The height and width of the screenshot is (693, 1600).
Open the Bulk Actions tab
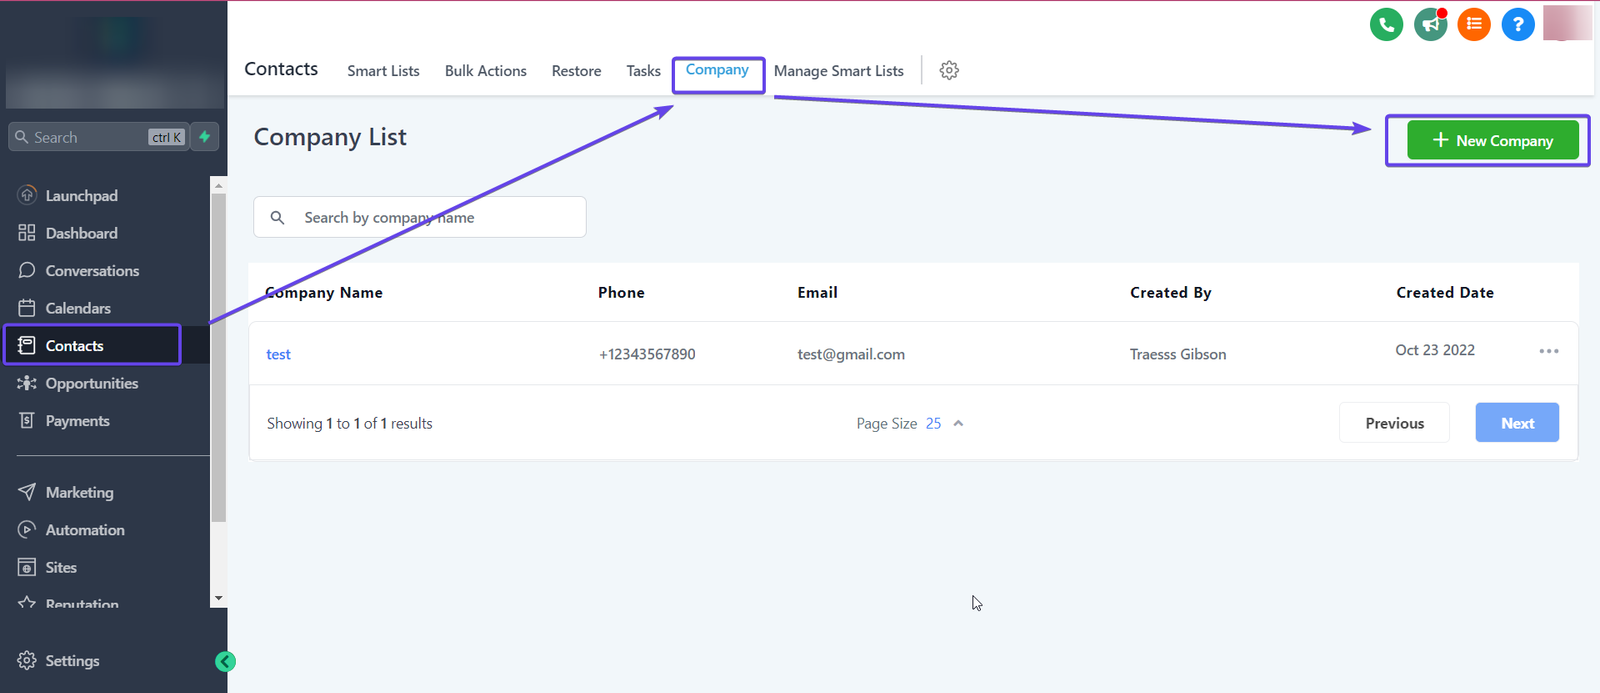click(x=485, y=71)
